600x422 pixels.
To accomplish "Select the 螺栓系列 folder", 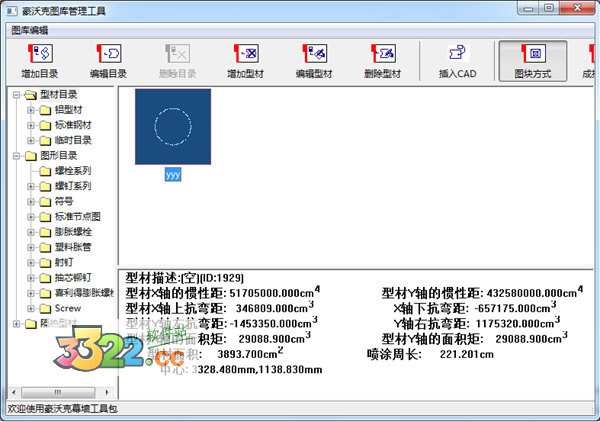I will coord(72,171).
